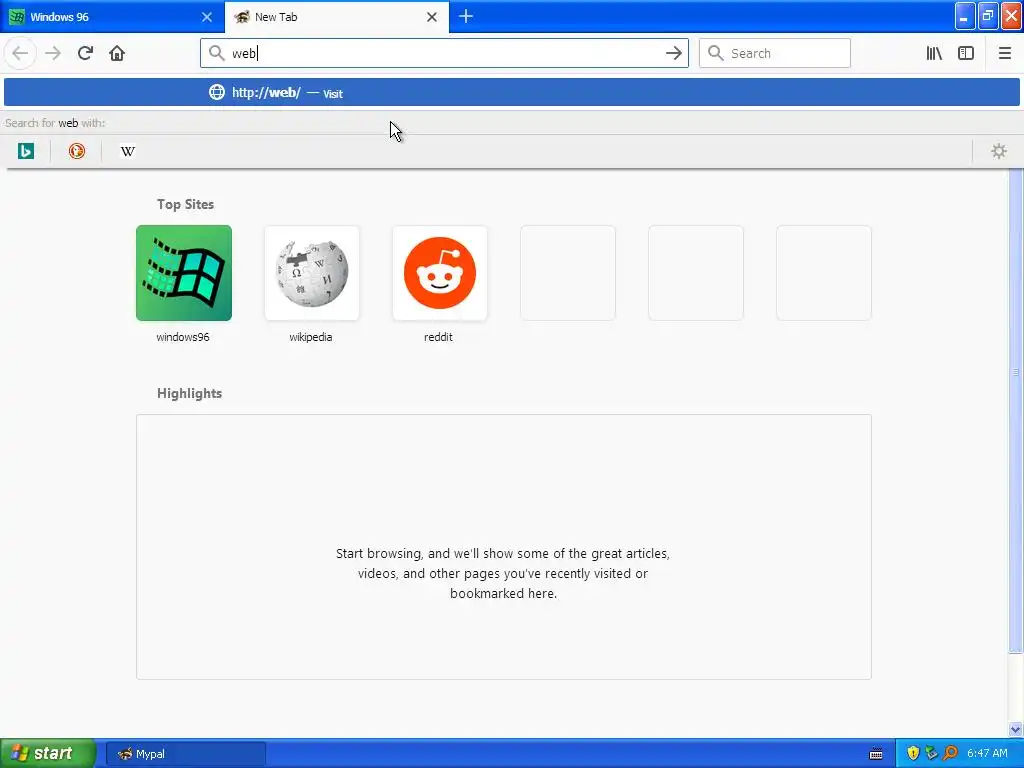Click the scrollbar down arrow
The height and width of the screenshot is (768, 1024).
tap(1015, 729)
